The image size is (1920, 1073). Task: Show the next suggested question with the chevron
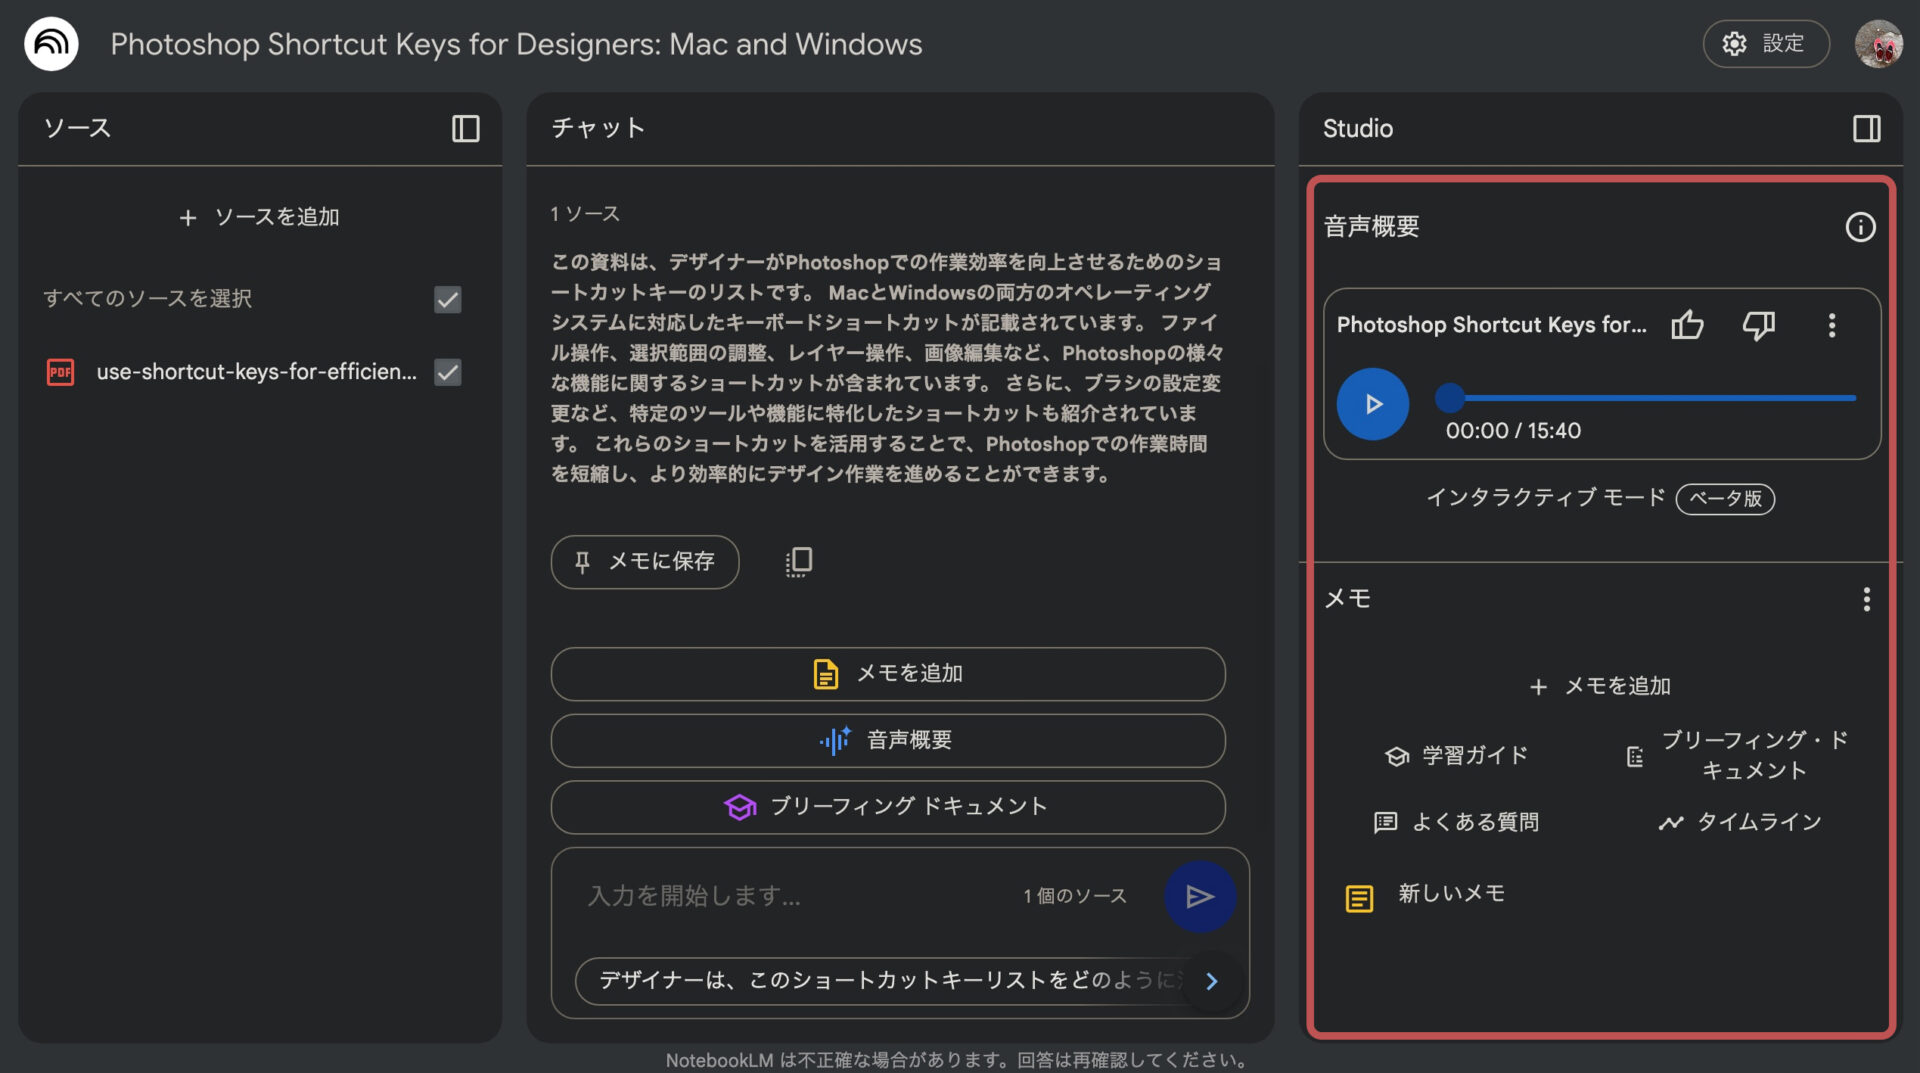tap(1211, 981)
